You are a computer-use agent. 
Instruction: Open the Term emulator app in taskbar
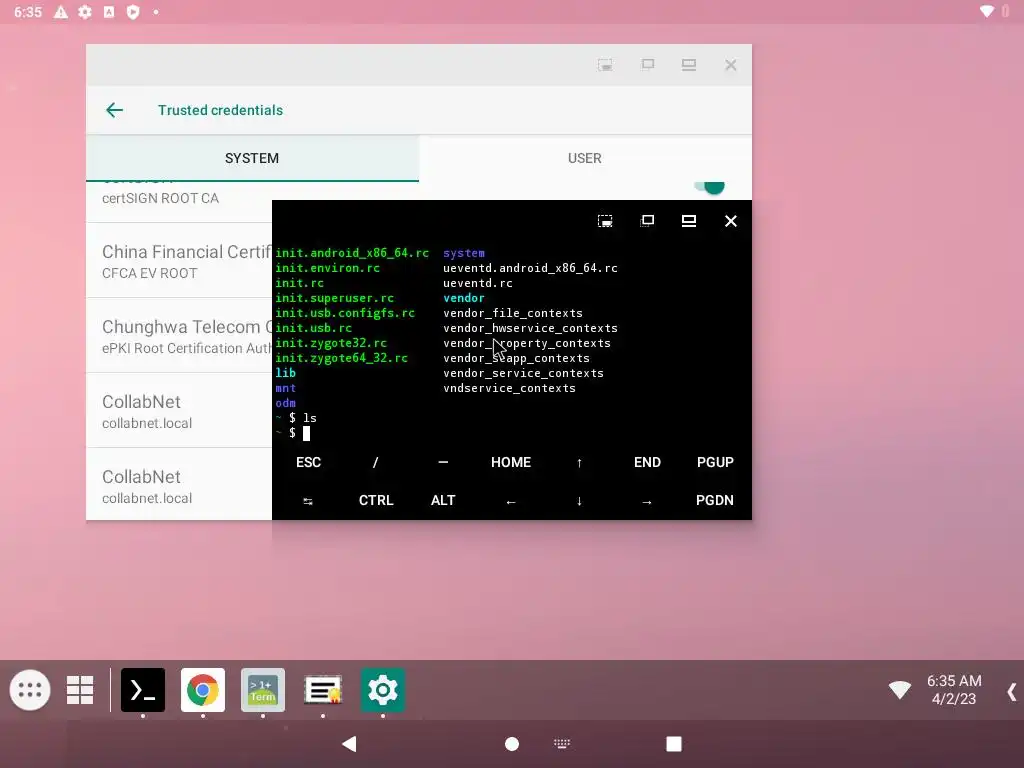tap(263, 690)
